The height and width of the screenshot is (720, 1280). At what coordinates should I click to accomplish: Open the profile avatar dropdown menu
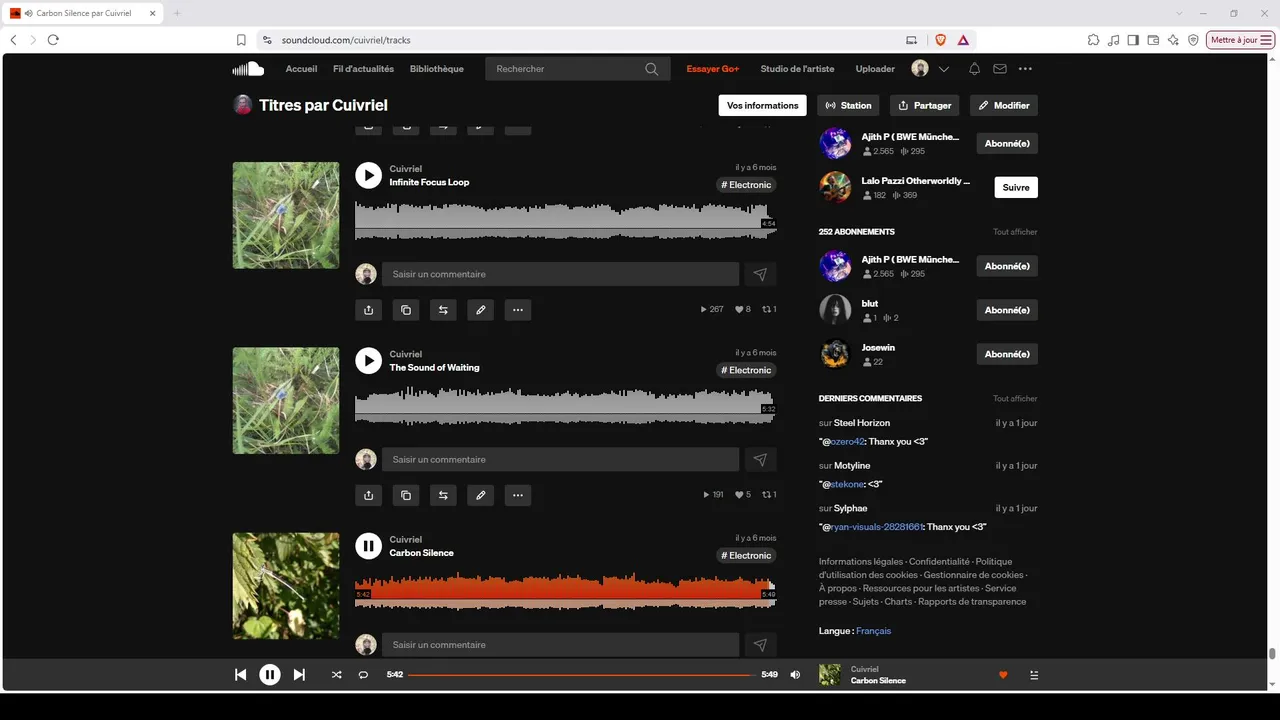tap(930, 69)
